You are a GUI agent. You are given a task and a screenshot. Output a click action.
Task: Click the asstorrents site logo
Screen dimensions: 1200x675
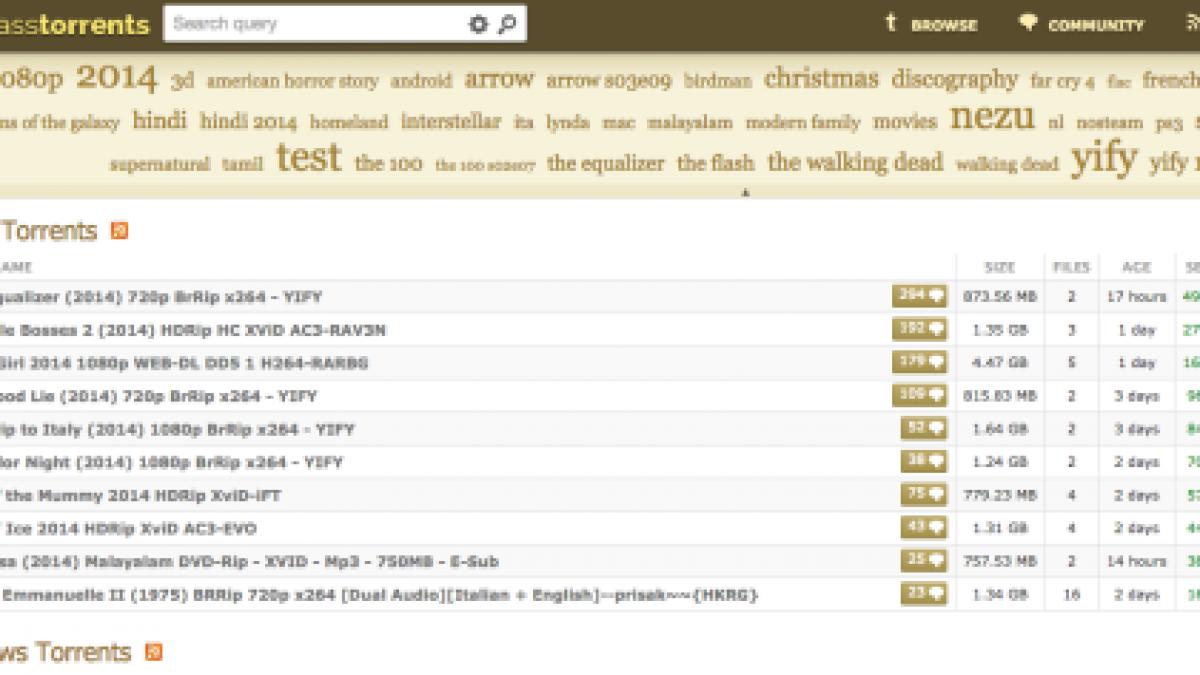pyautogui.click(x=75, y=24)
